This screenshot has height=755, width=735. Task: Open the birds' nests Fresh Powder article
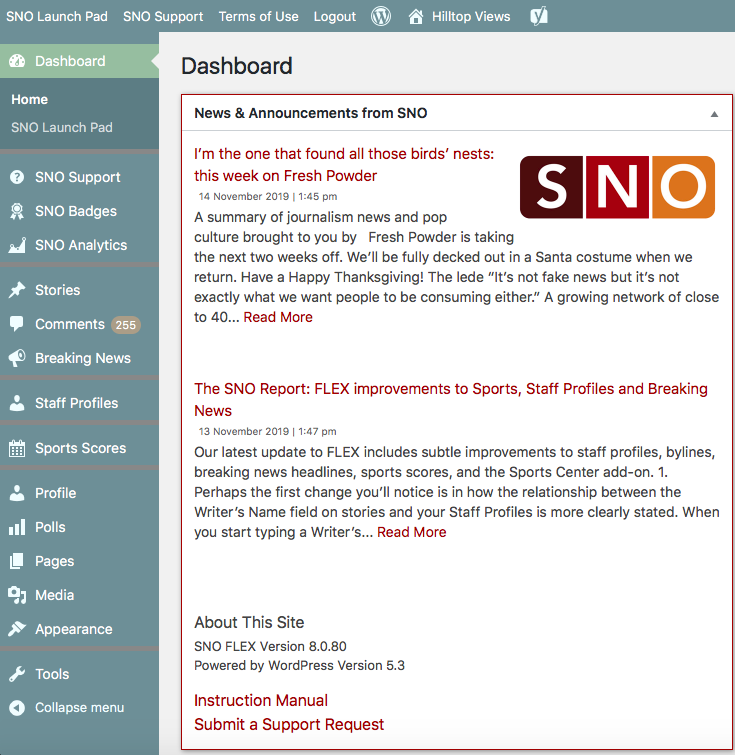(344, 165)
